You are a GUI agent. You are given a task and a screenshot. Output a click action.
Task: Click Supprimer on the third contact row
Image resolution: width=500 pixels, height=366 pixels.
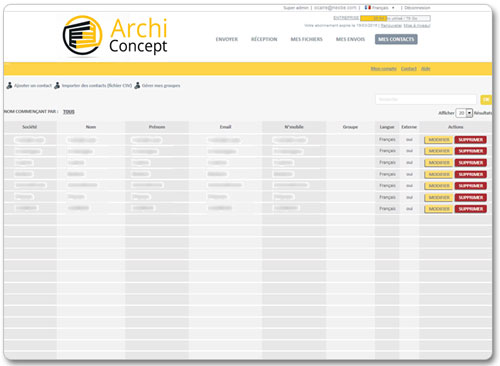click(x=471, y=163)
